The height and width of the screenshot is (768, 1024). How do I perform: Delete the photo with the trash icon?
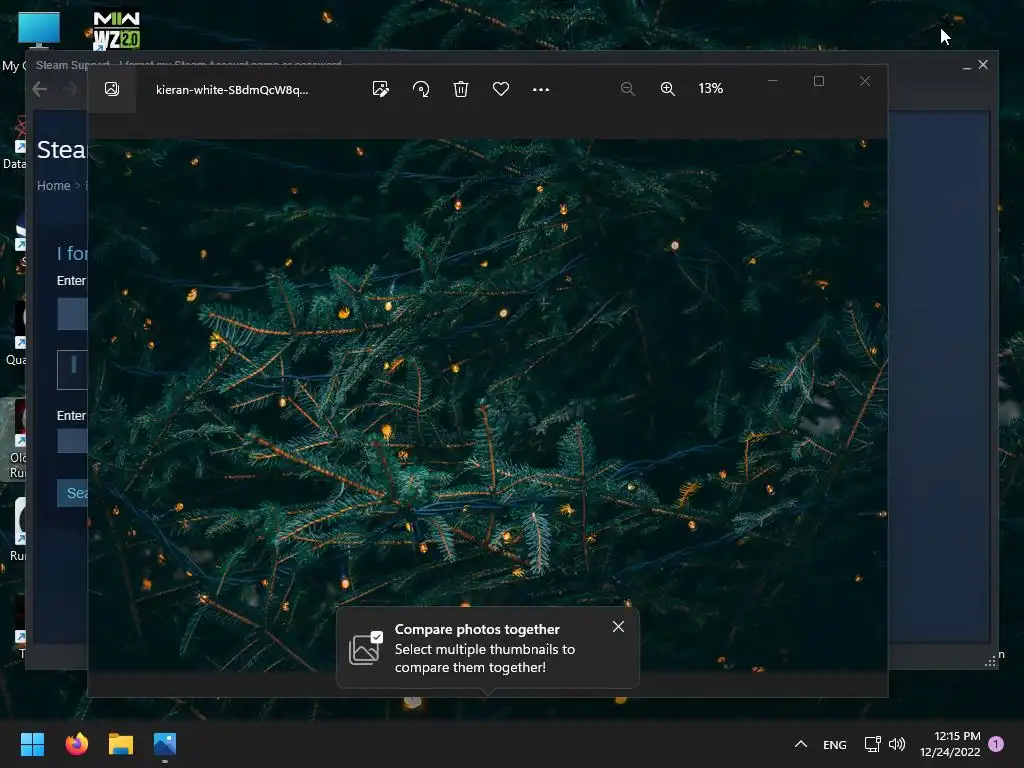pyautogui.click(x=461, y=89)
